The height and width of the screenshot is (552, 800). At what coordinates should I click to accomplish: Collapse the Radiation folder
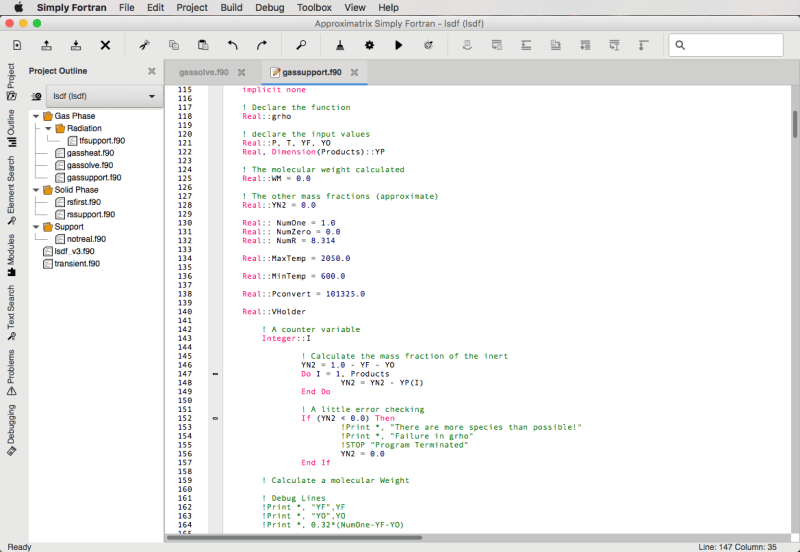point(48,129)
